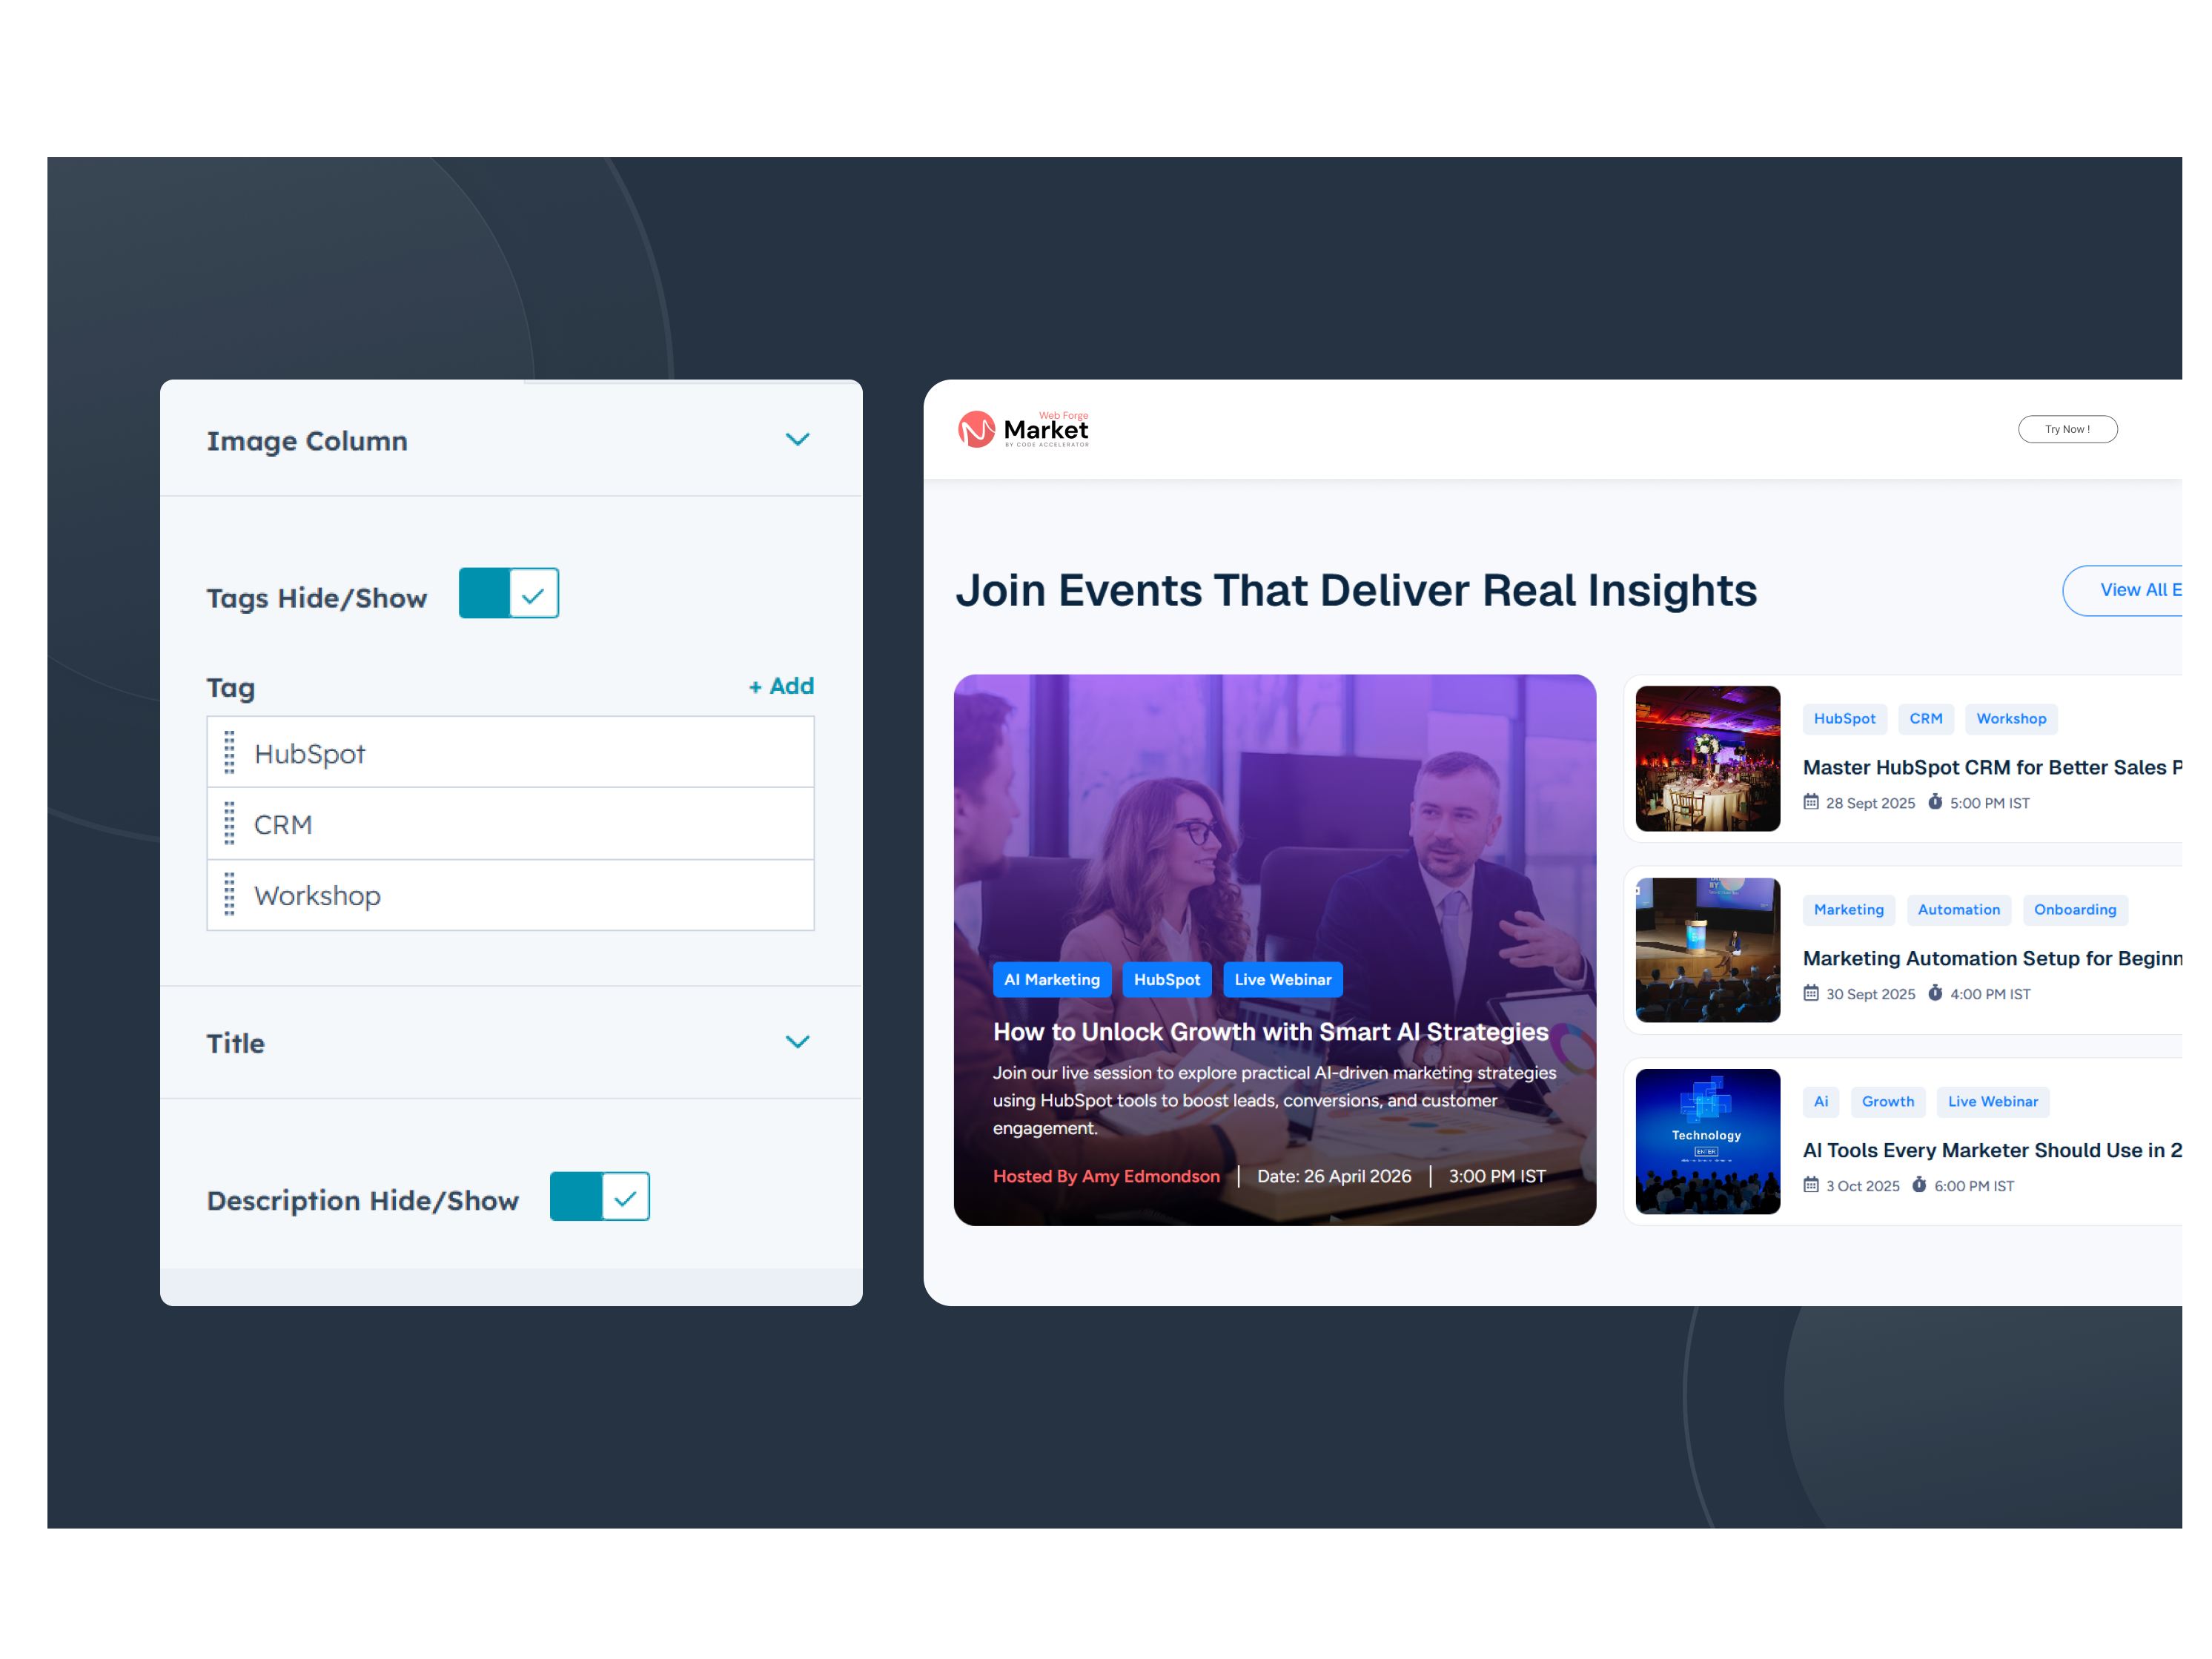Screen dimensions: 2212x1659
Task: Click the Title section heading
Action: tap(236, 1043)
